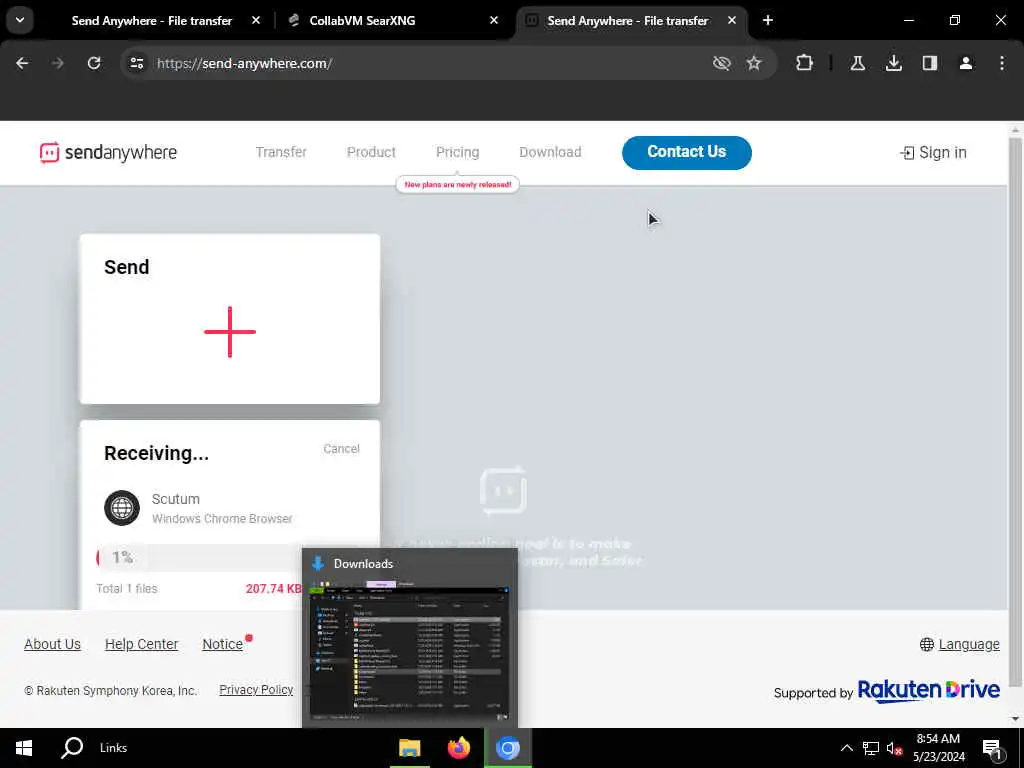Click the Scutum device globe icon
This screenshot has height=768, width=1024.
point(122,507)
